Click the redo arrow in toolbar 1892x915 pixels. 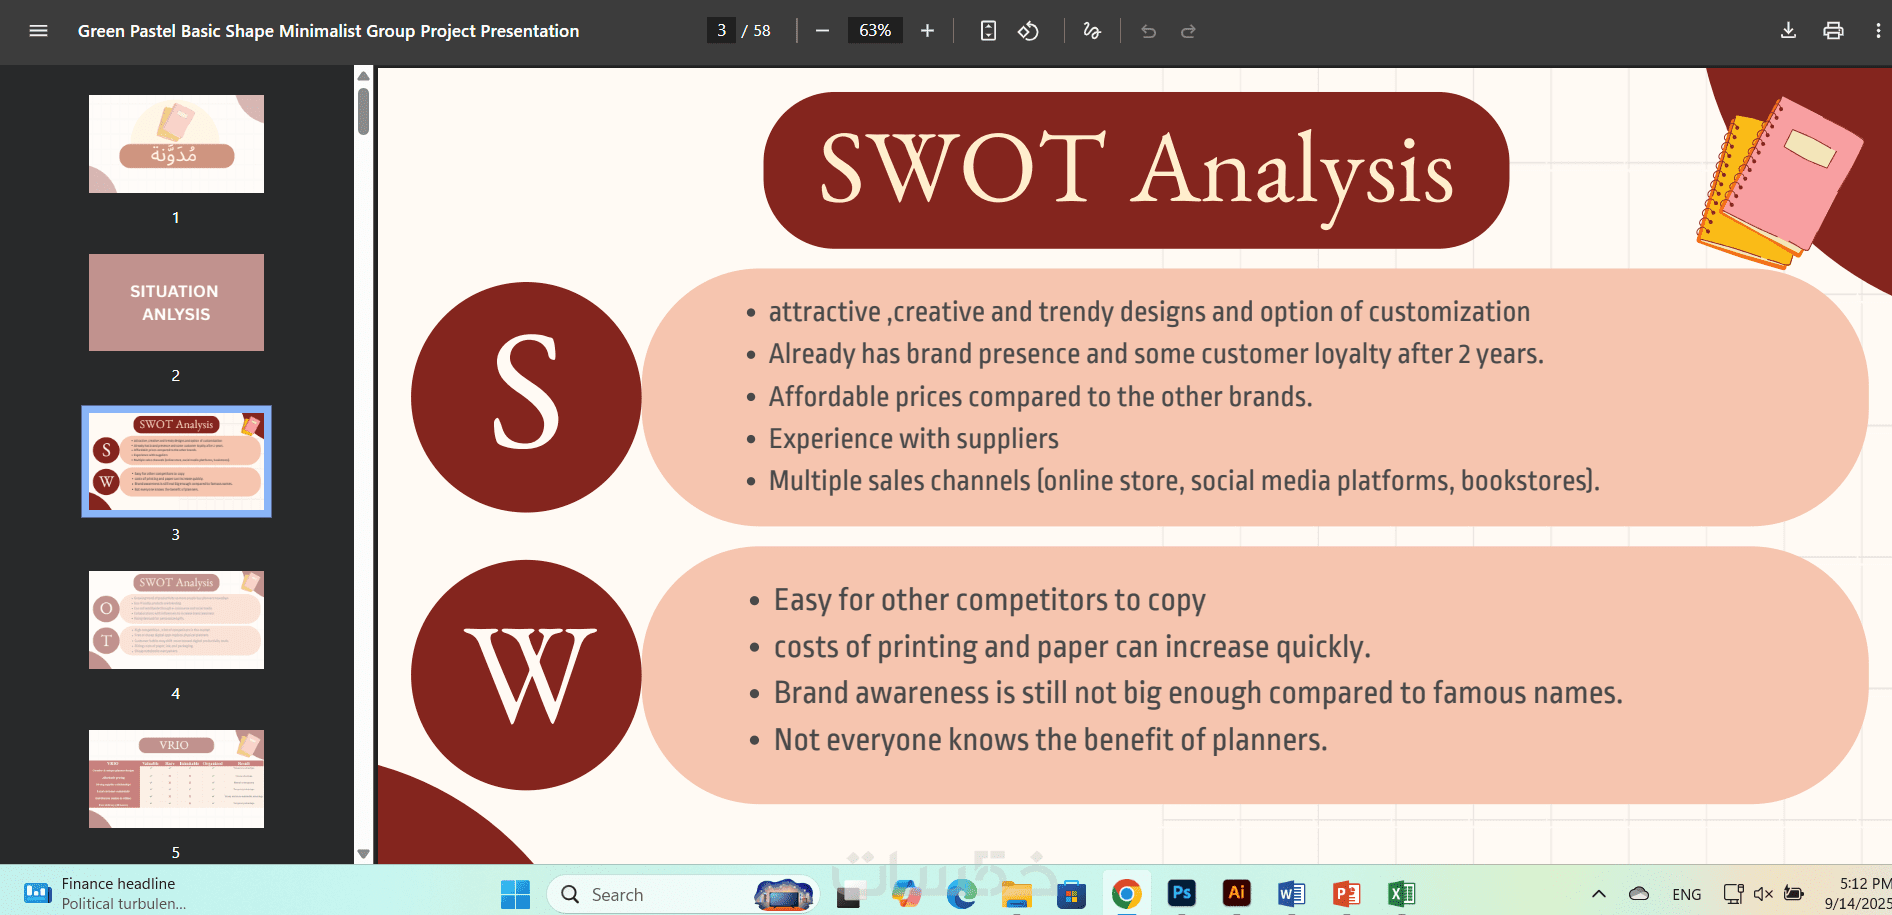tap(1188, 31)
